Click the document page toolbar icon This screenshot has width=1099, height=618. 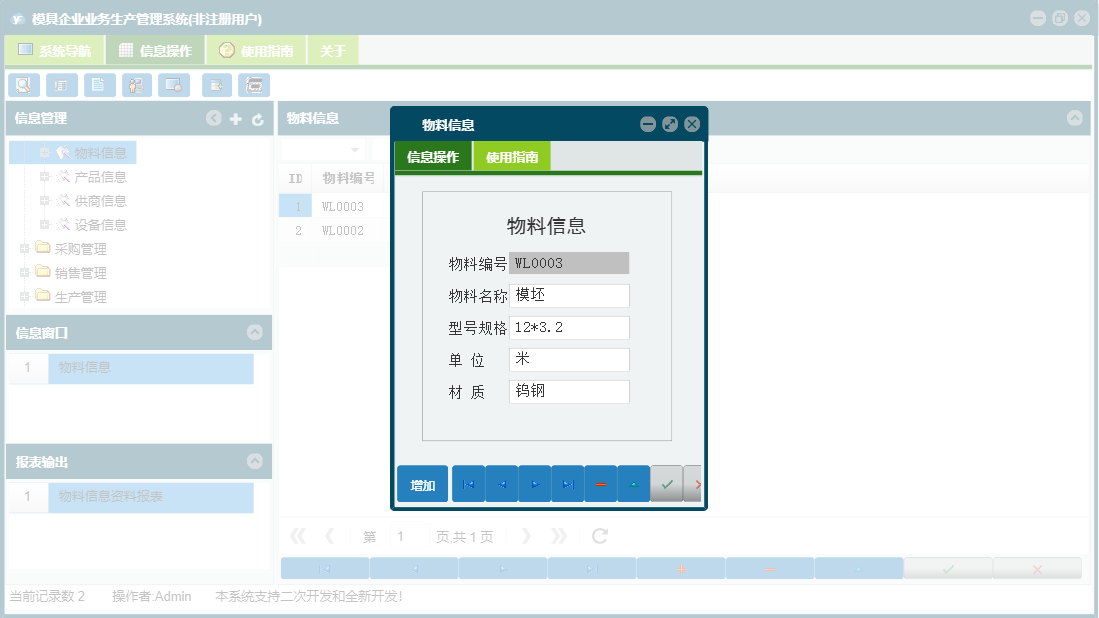pyautogui.click(x=100, y=85)
